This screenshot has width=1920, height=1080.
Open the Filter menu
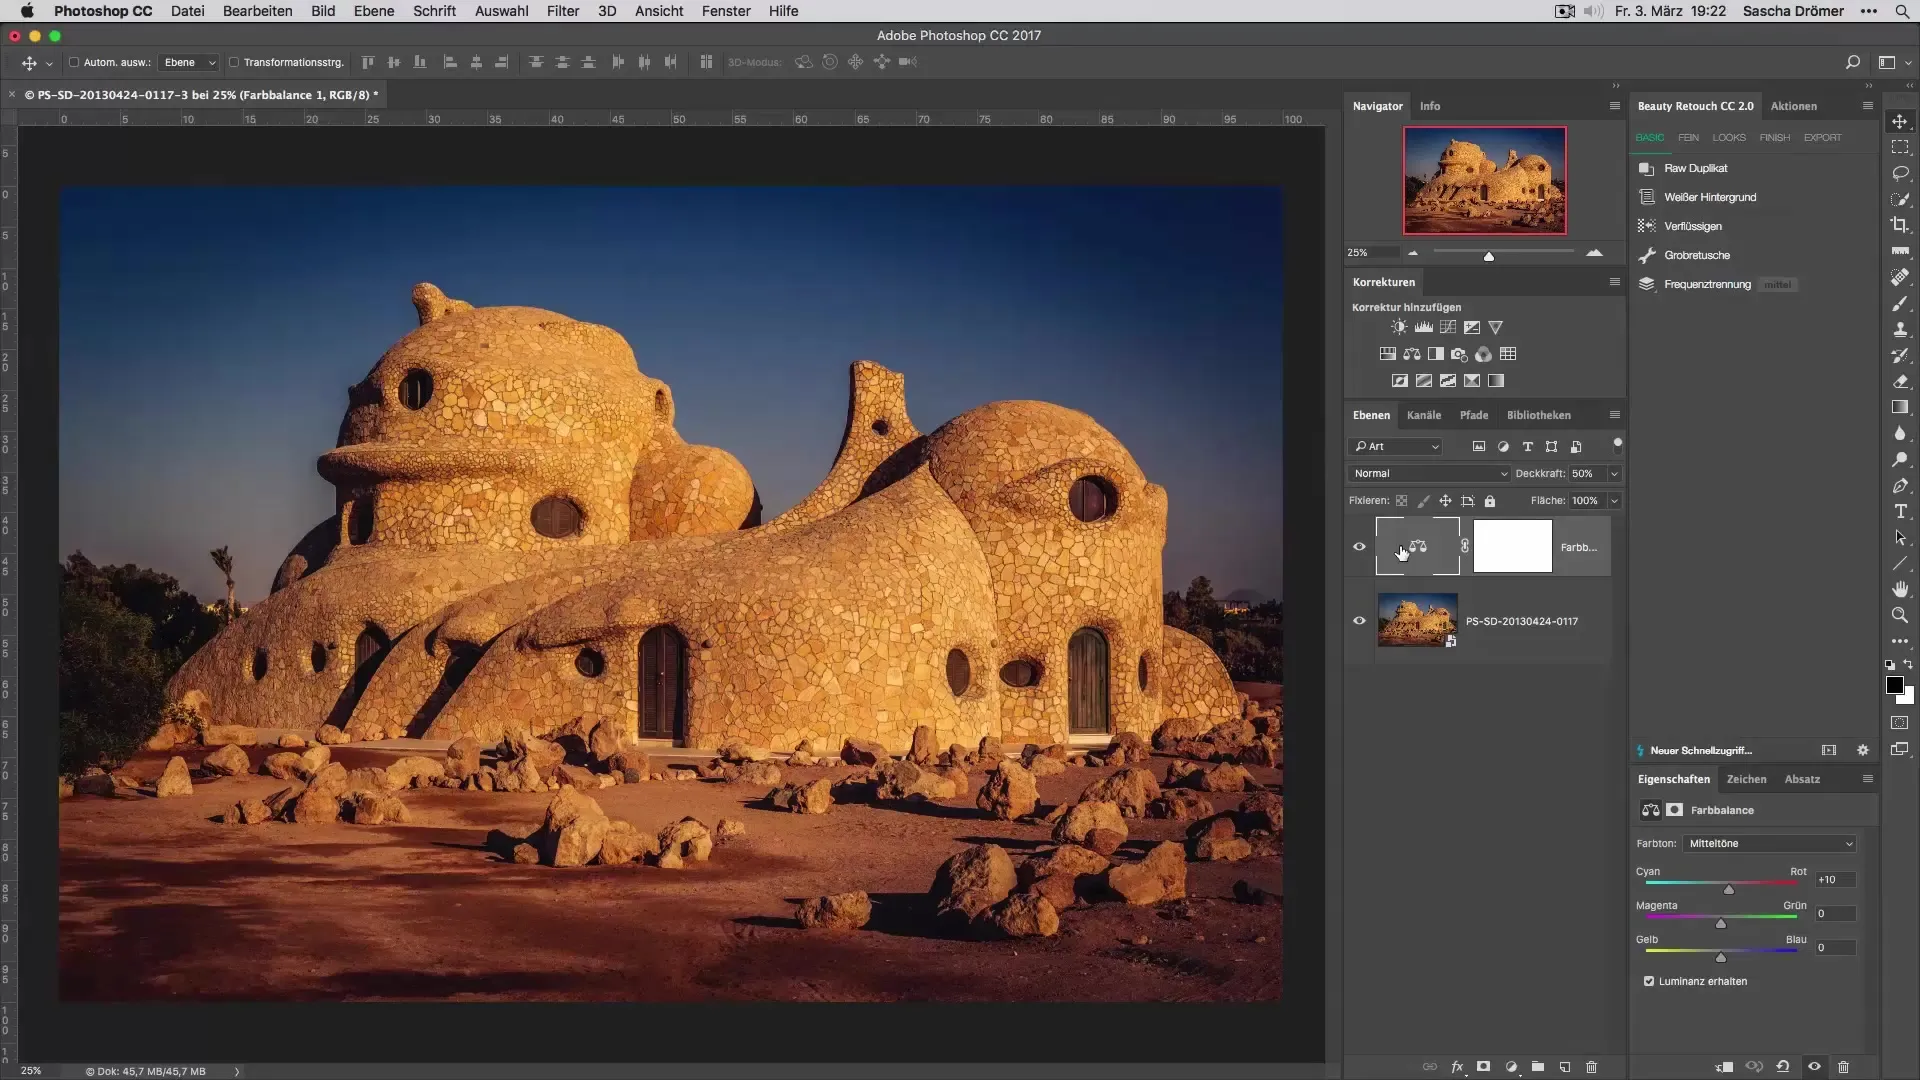click(562, 11)
